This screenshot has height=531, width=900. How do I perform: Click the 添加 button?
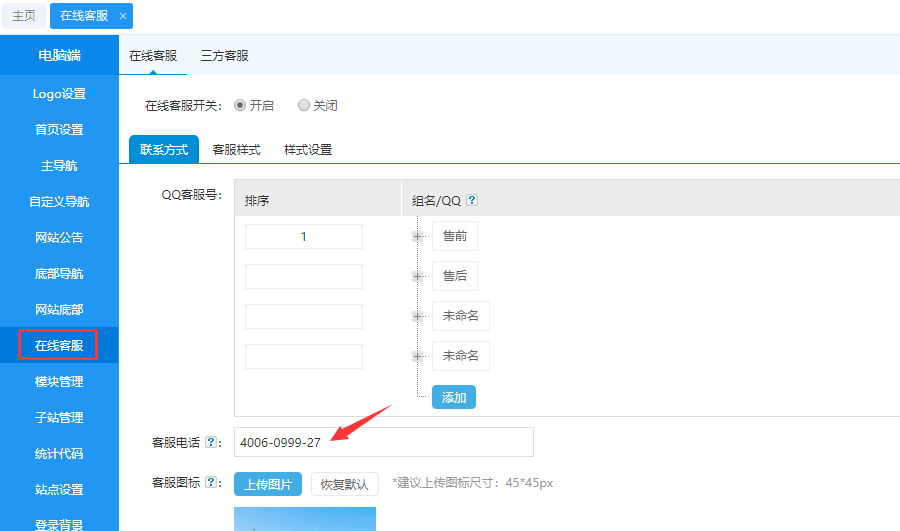point(453,397)
